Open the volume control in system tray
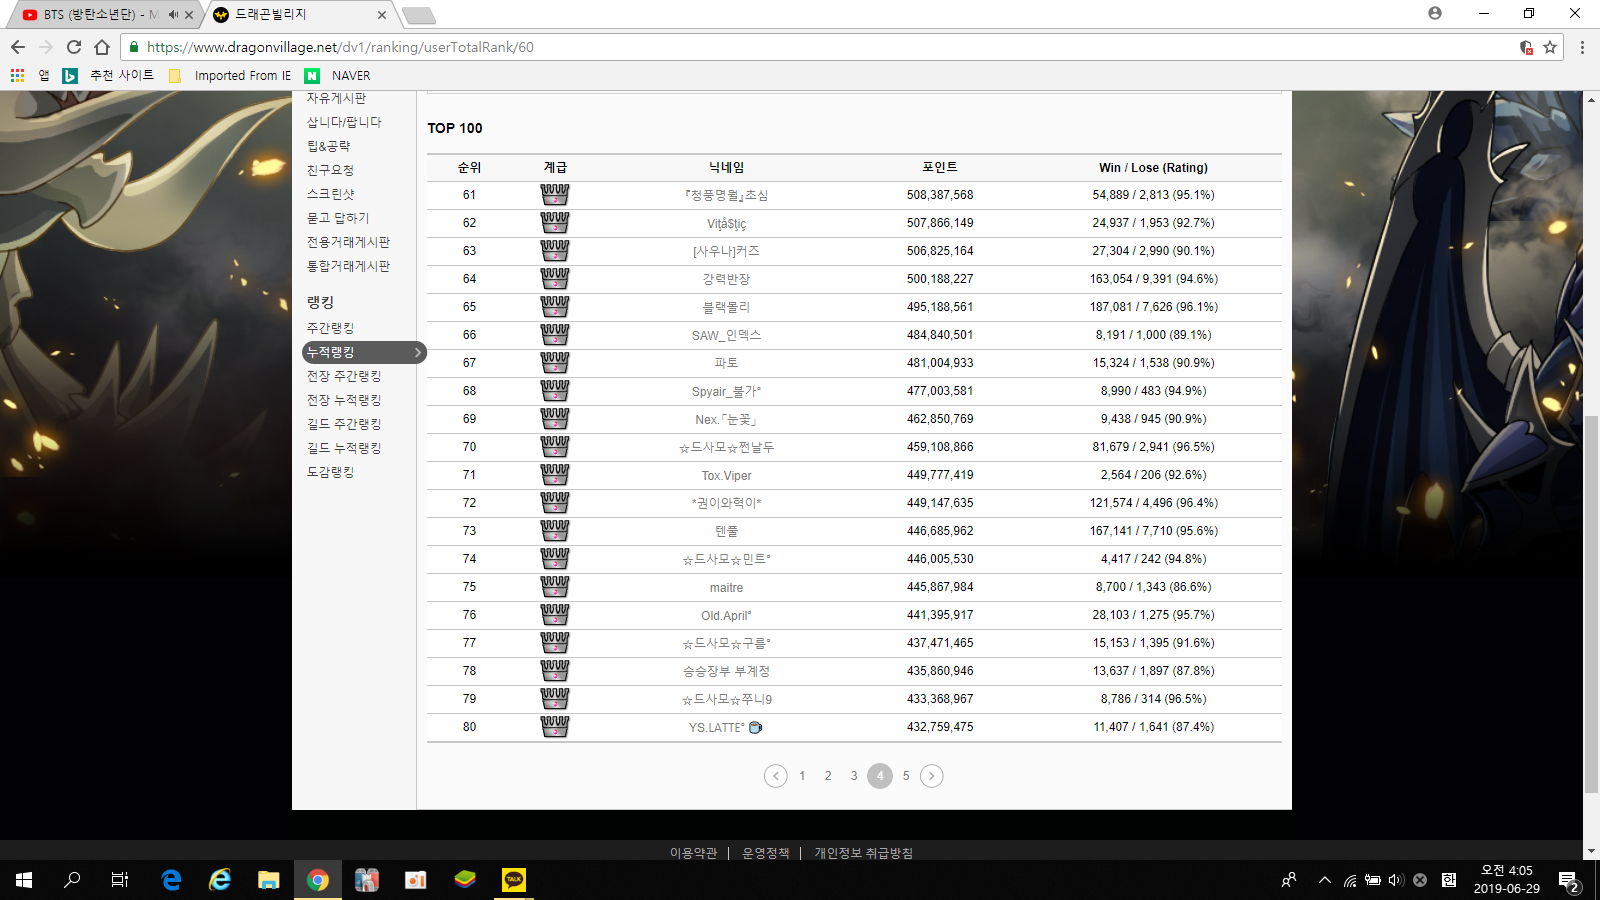The image size is (1600, 900). point(1396,880)
